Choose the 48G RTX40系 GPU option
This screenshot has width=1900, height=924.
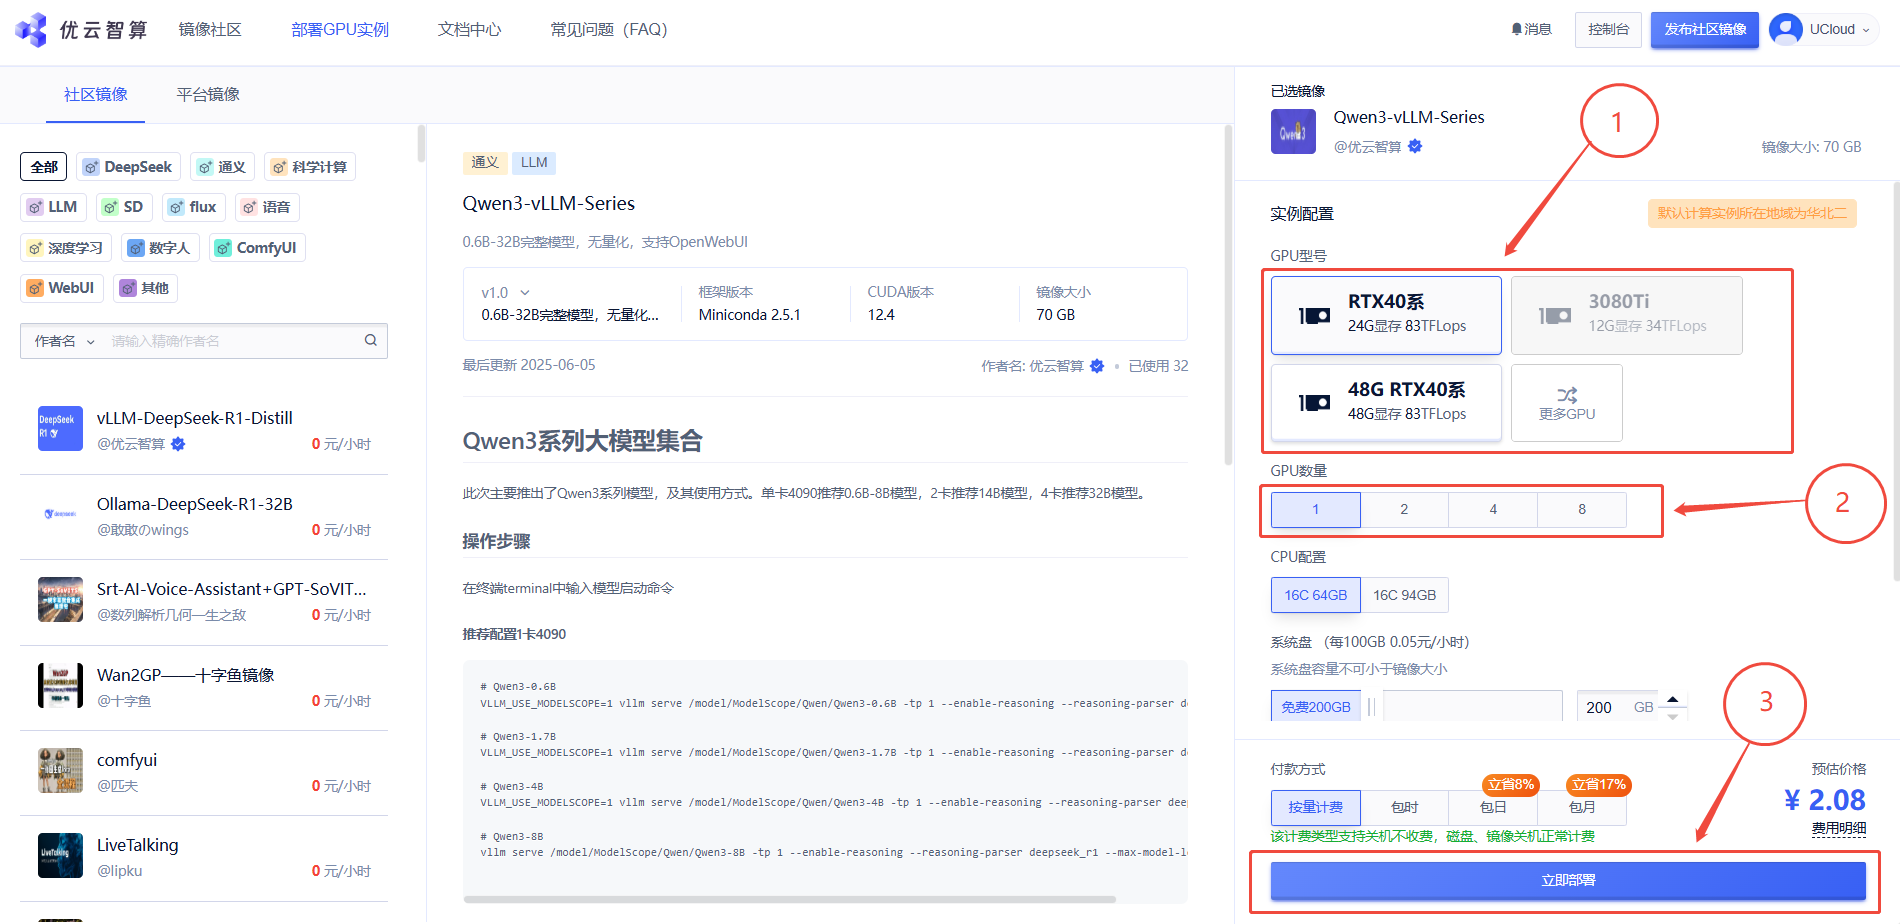[1386, 402]
